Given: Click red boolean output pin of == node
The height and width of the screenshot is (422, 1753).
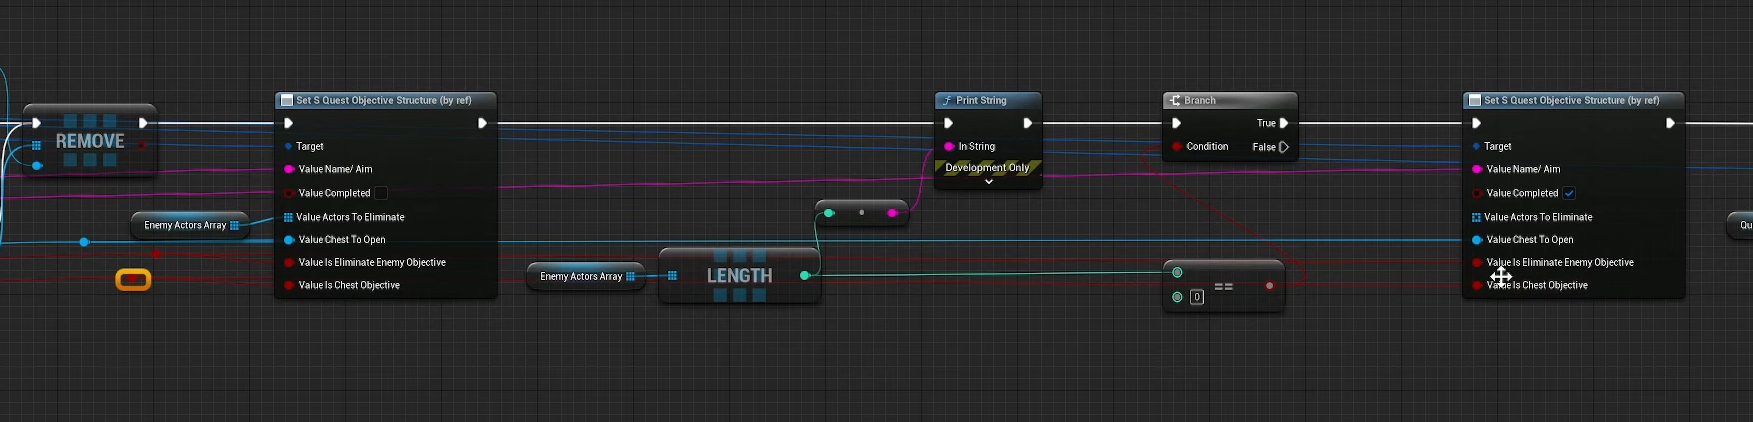Looking at the screenshot, I should click(1270, 286).
